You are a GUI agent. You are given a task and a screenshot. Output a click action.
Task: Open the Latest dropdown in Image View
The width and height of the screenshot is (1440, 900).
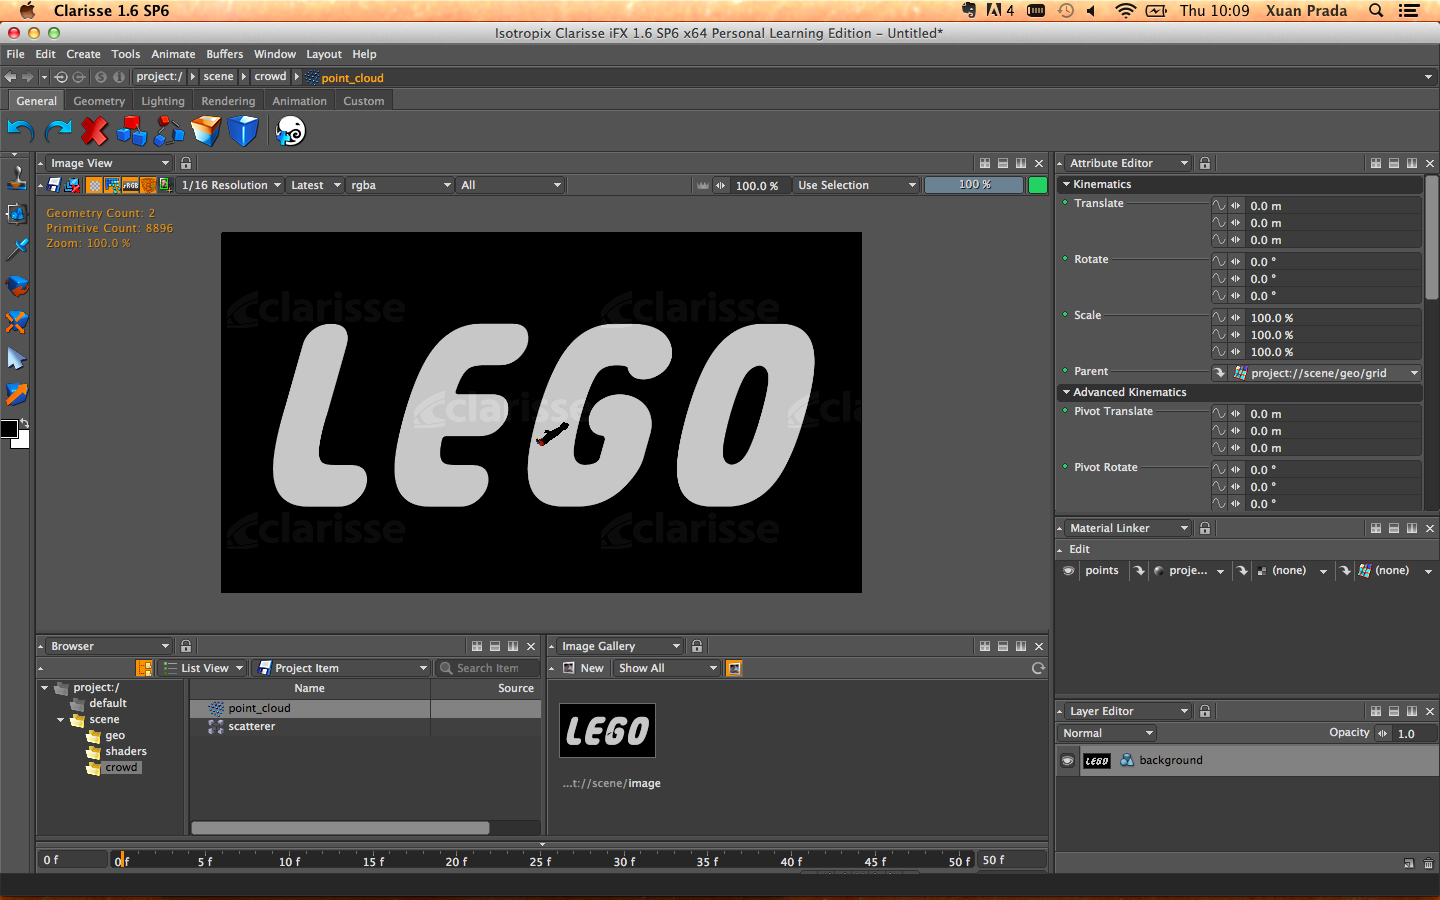tap(315, 185)
